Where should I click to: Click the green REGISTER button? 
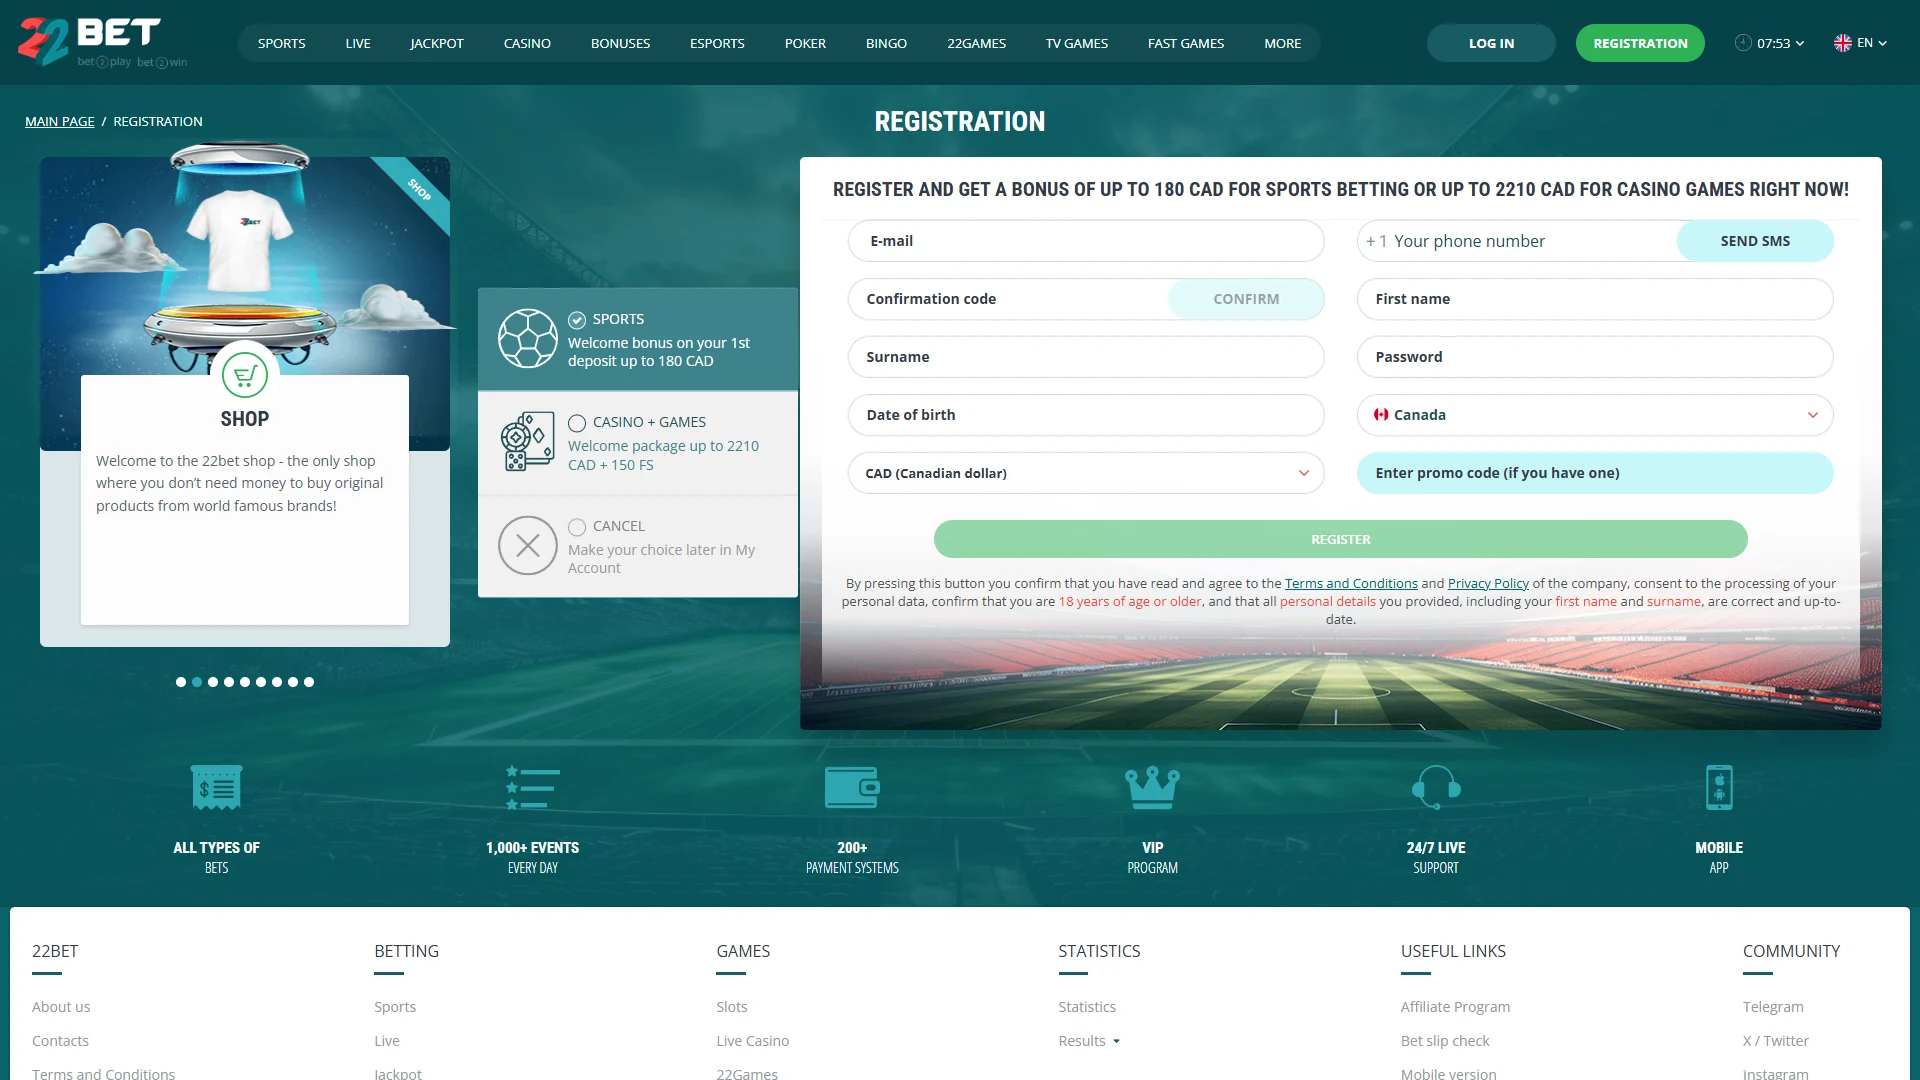coord(1341,539)
